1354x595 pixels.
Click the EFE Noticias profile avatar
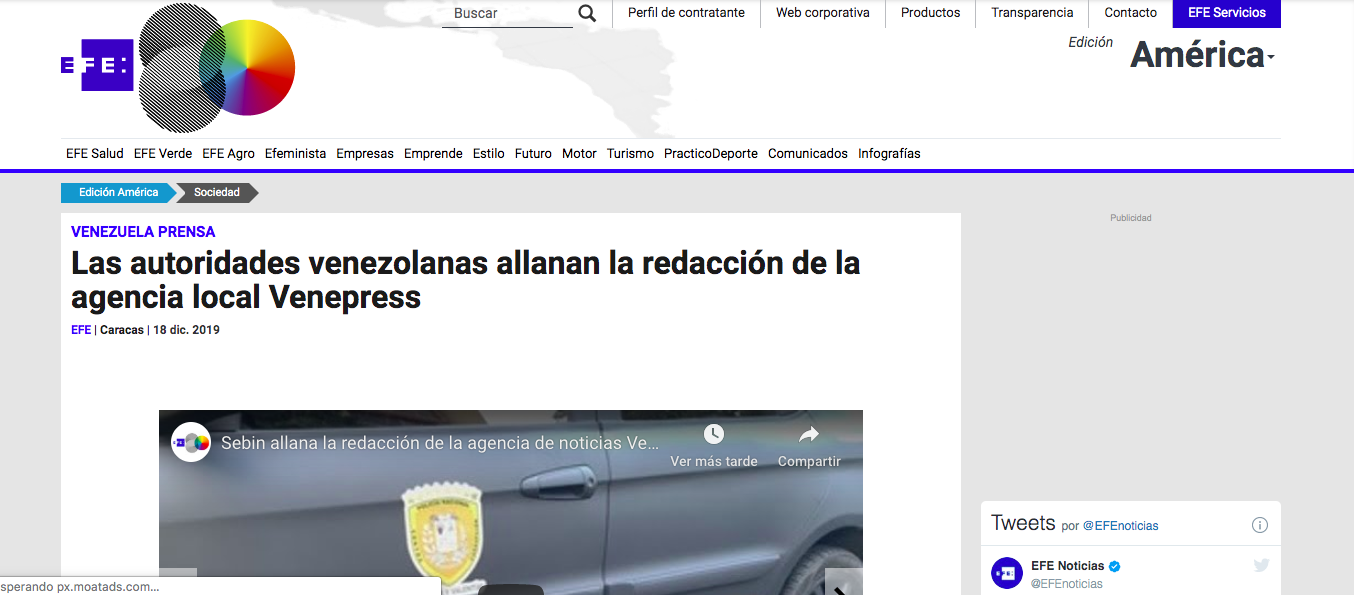click(1007, 573)
